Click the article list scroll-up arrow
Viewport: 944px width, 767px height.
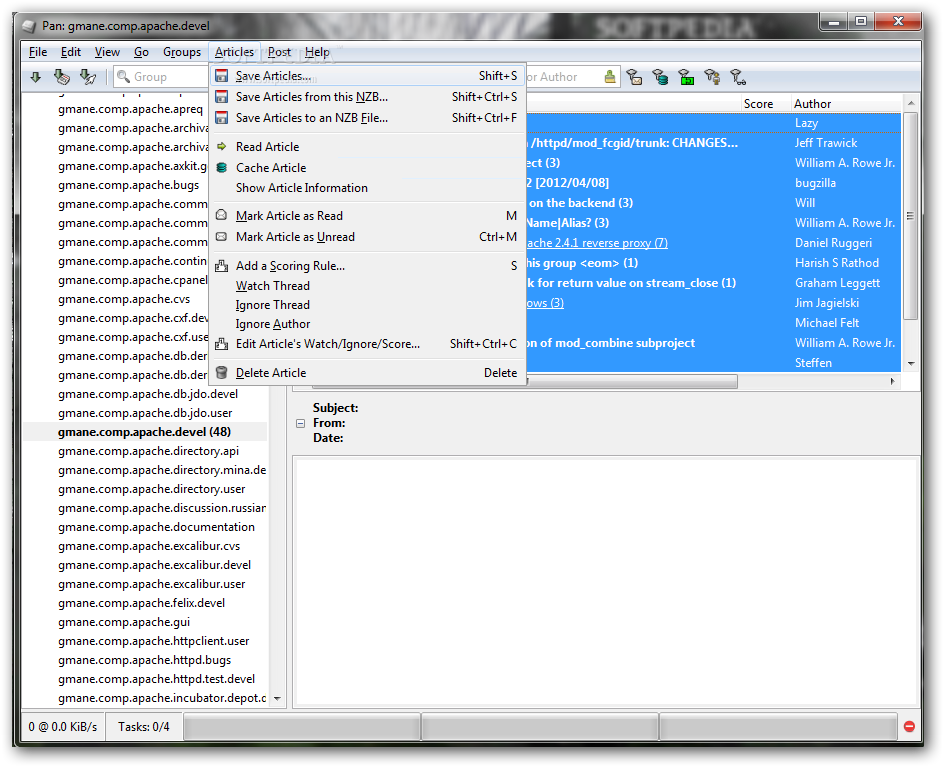tap(911, 104)
